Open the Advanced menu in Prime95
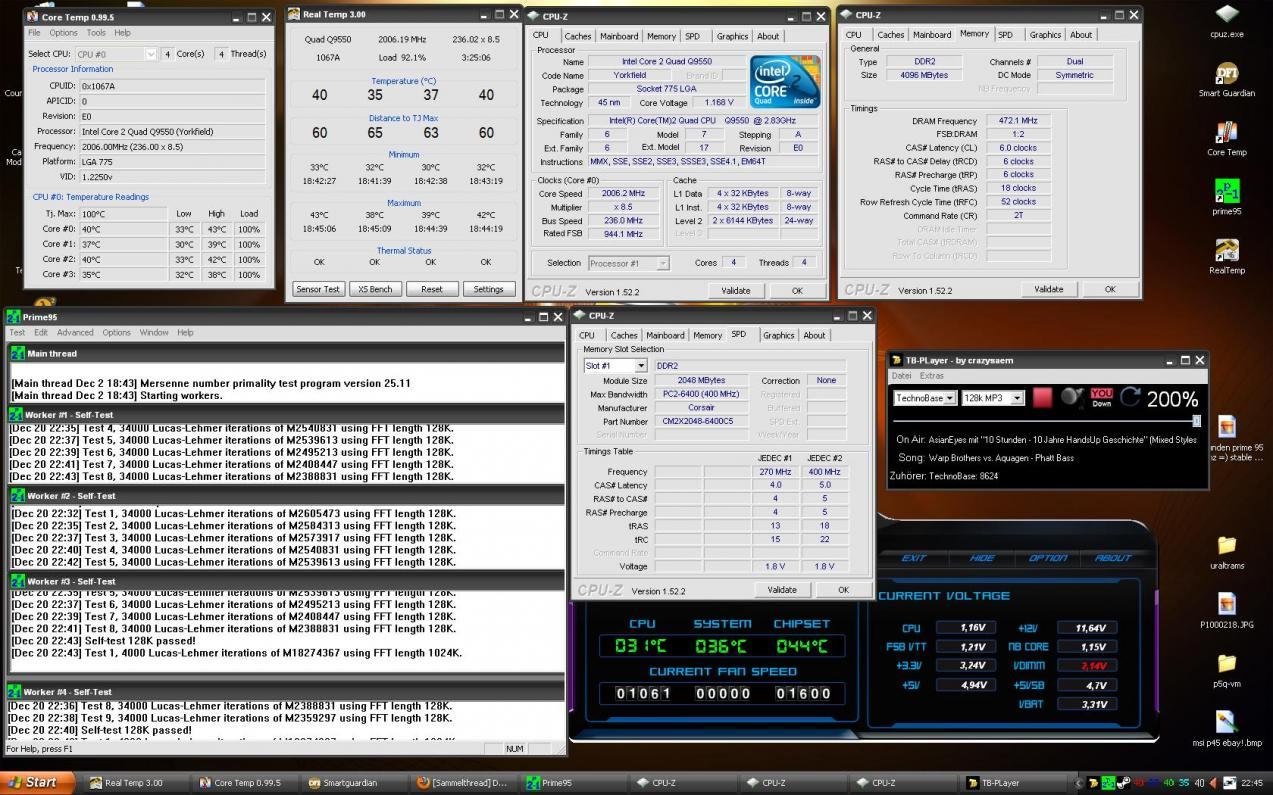Screen dimensions: 1273x795 coord(75,332)
